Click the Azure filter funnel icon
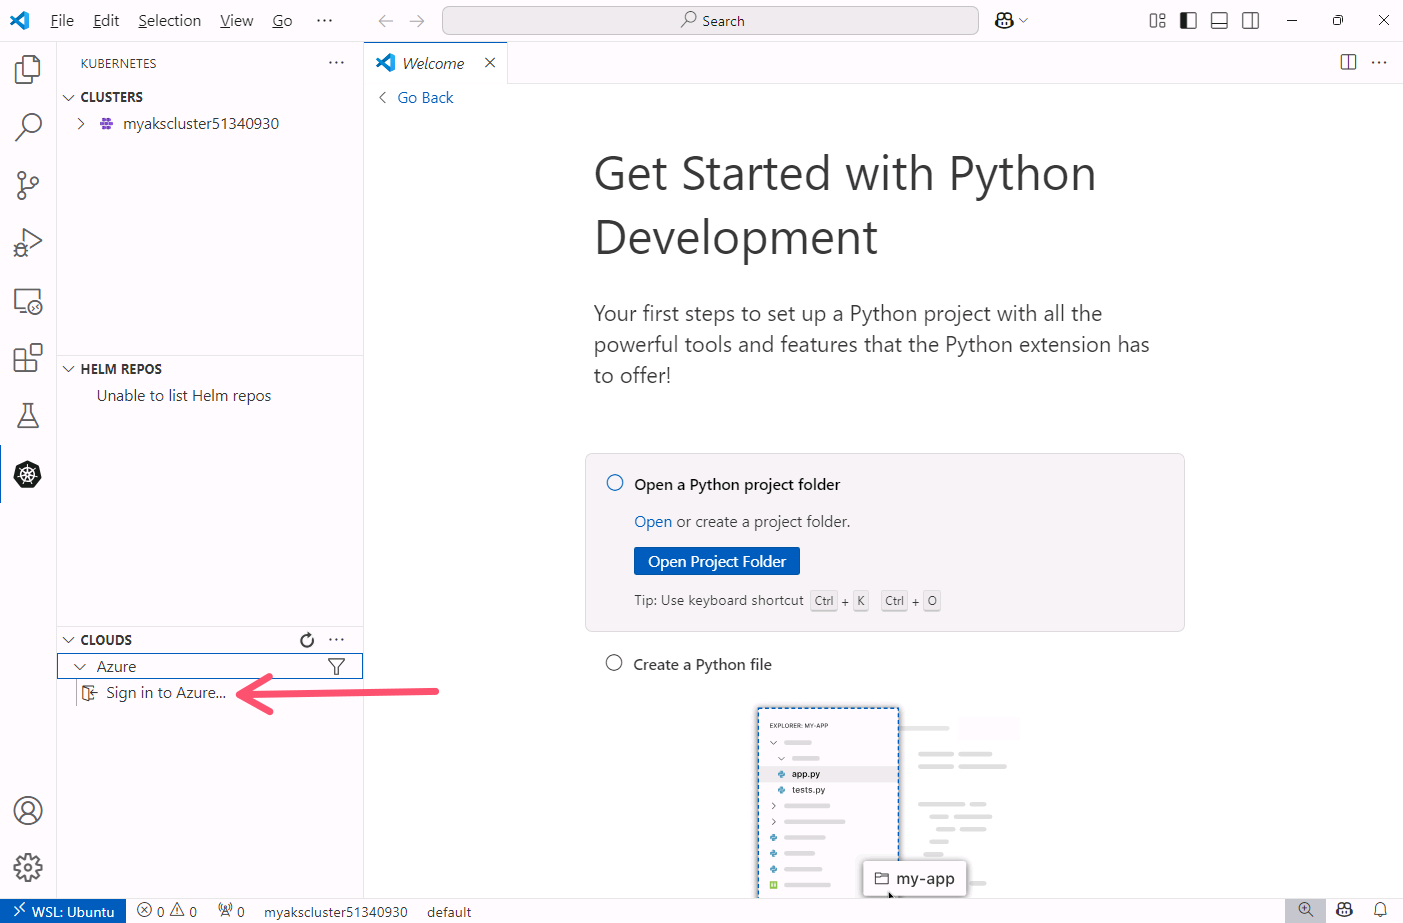The image size is (1403, 923). click(336, 667)
